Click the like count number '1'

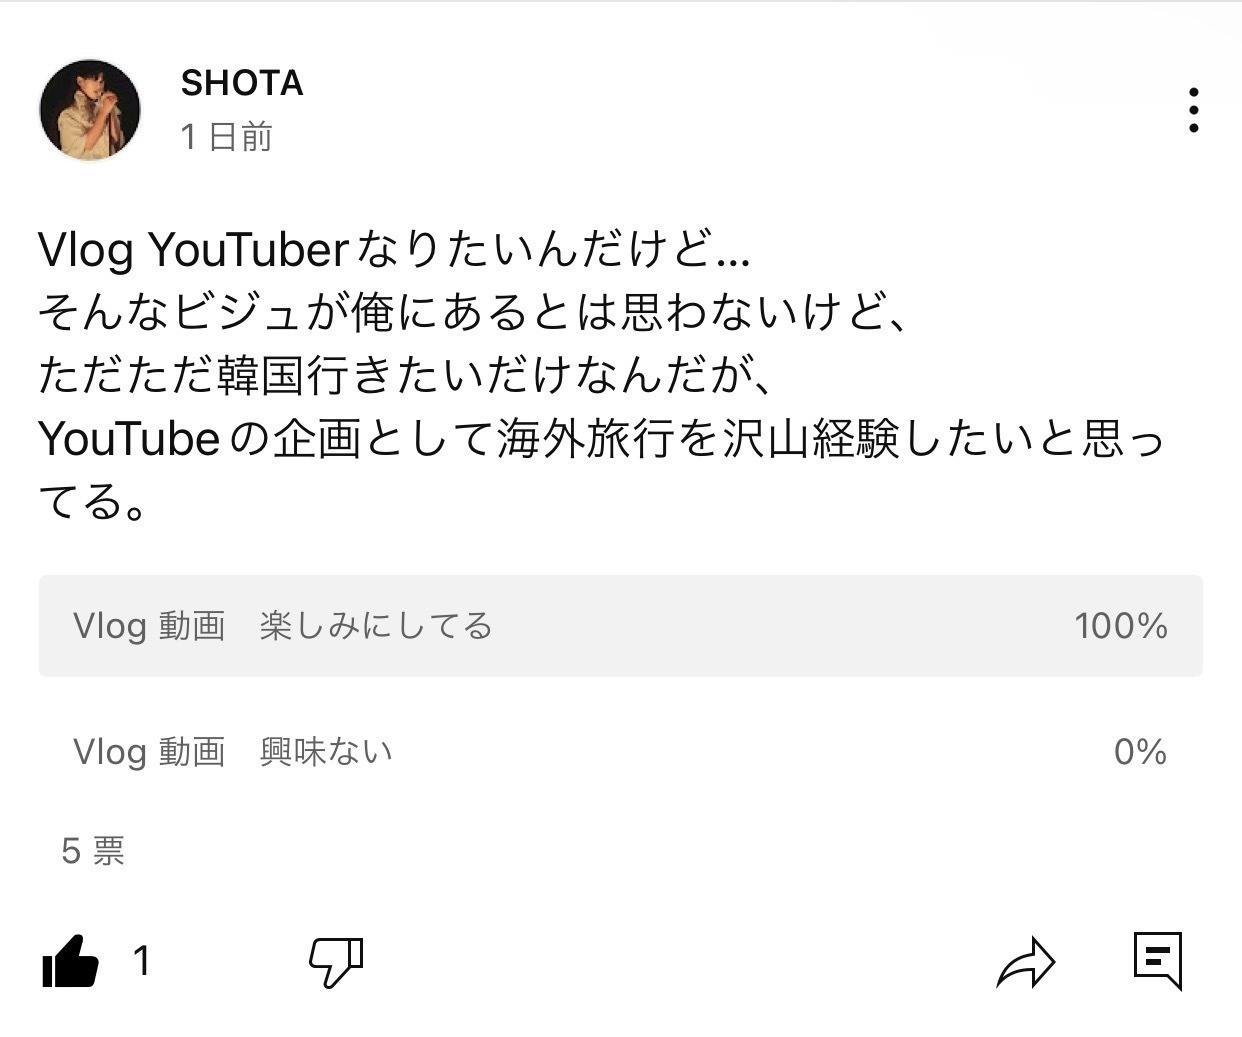[144, 961]
